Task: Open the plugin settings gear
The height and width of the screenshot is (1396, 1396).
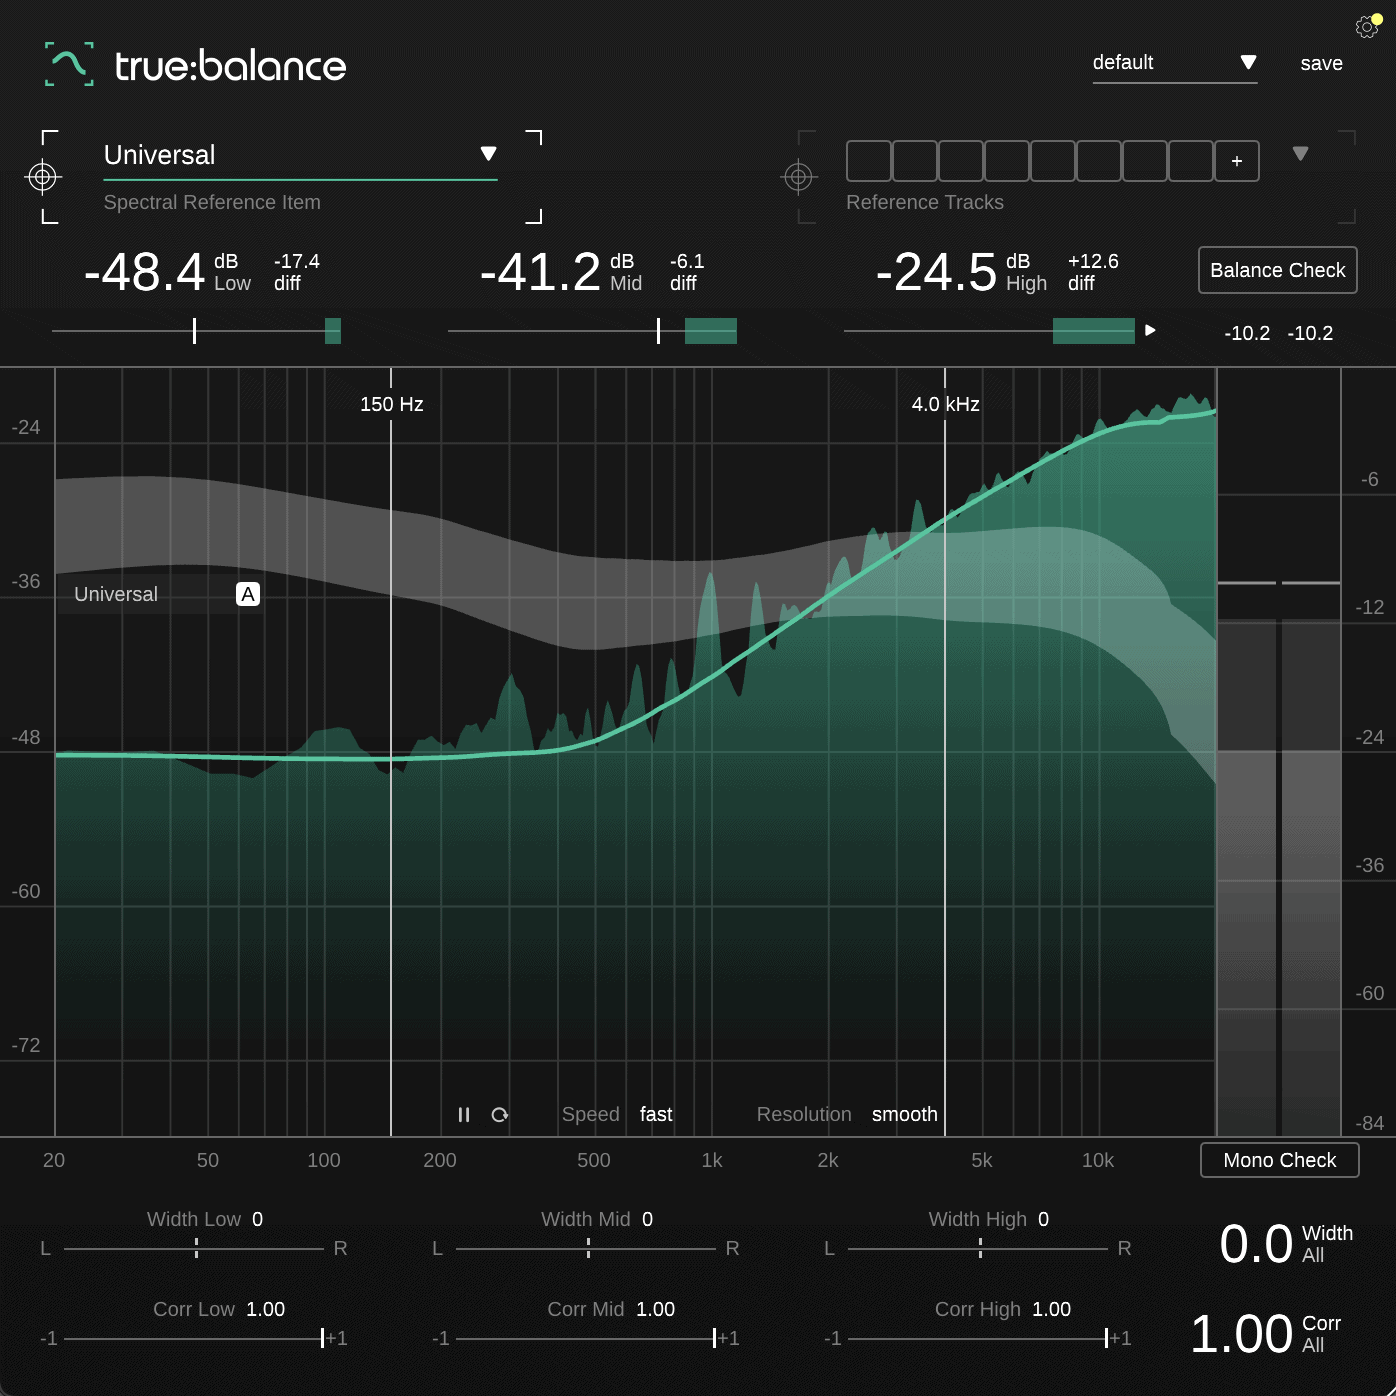Action: pos(1366,27)
